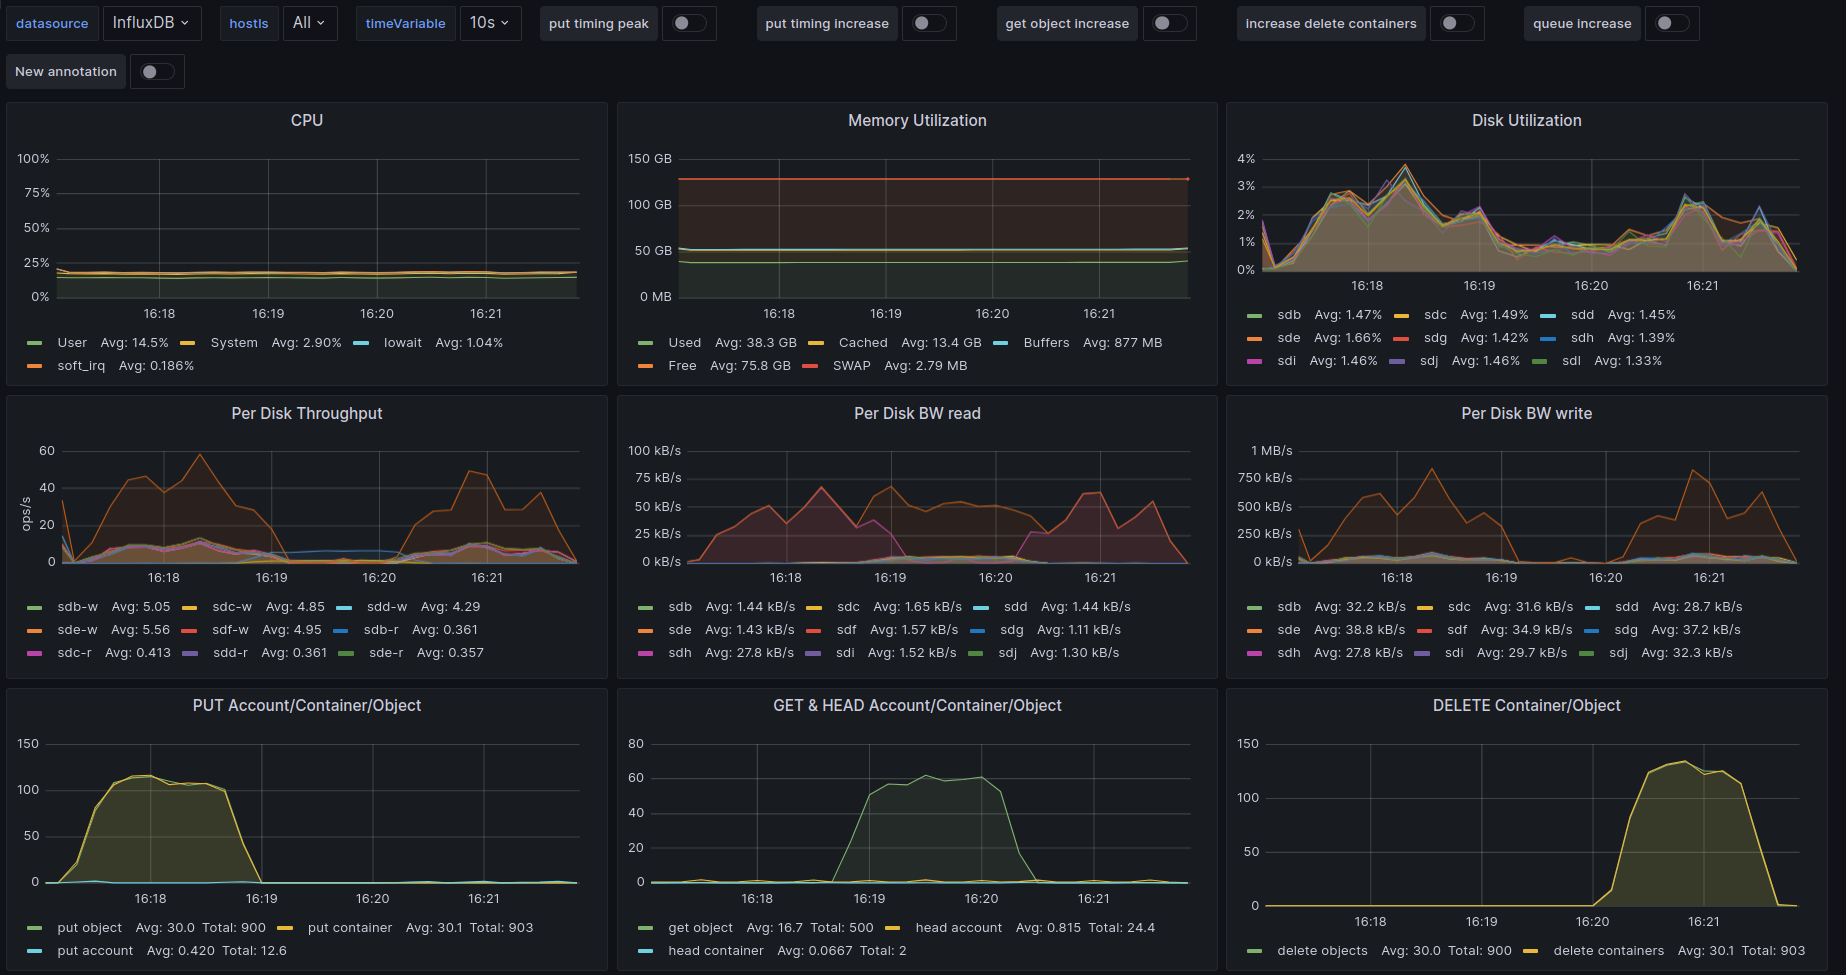Expand the hostIs All dropdown
Image resolution: width=1846 pixels, height=975 pixels.
pyautogui.click(x=308, y=23)
